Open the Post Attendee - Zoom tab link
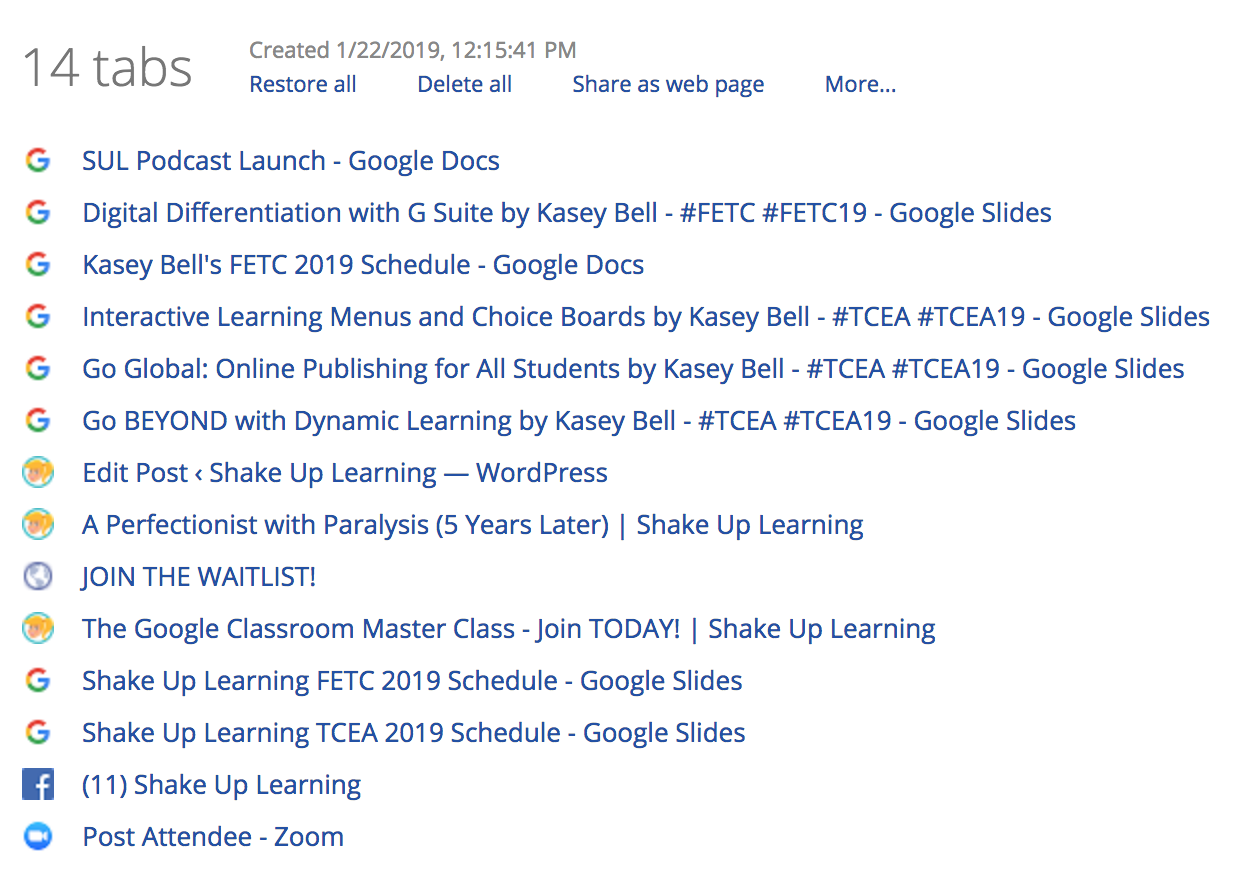1256x884 pixels. point(213,837)
